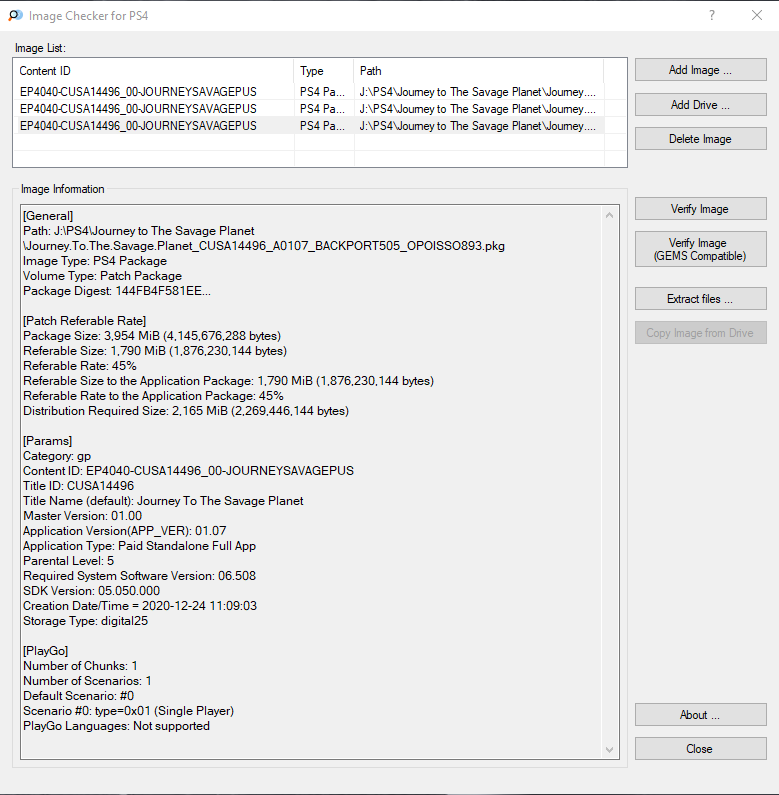Click the help question mark in title bar
Viewport: 779px width, 795px height.
click(712, 15)
